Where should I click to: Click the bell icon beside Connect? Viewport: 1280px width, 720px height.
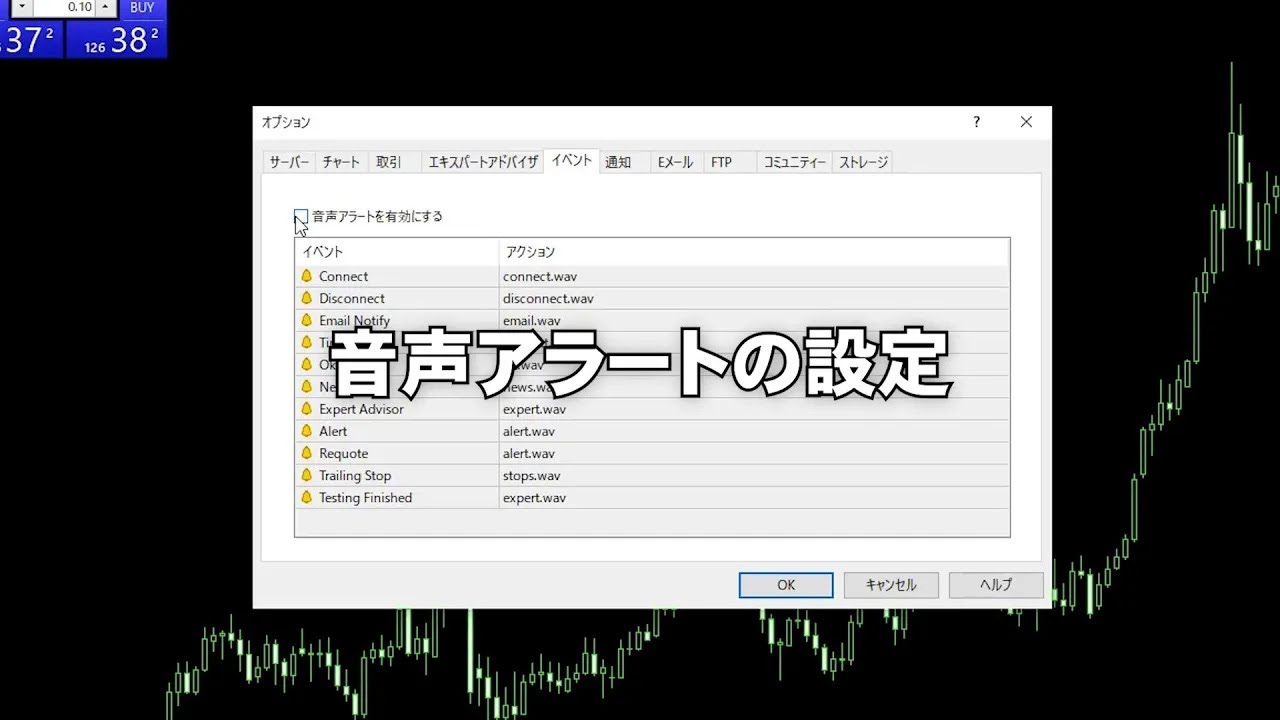307,276
